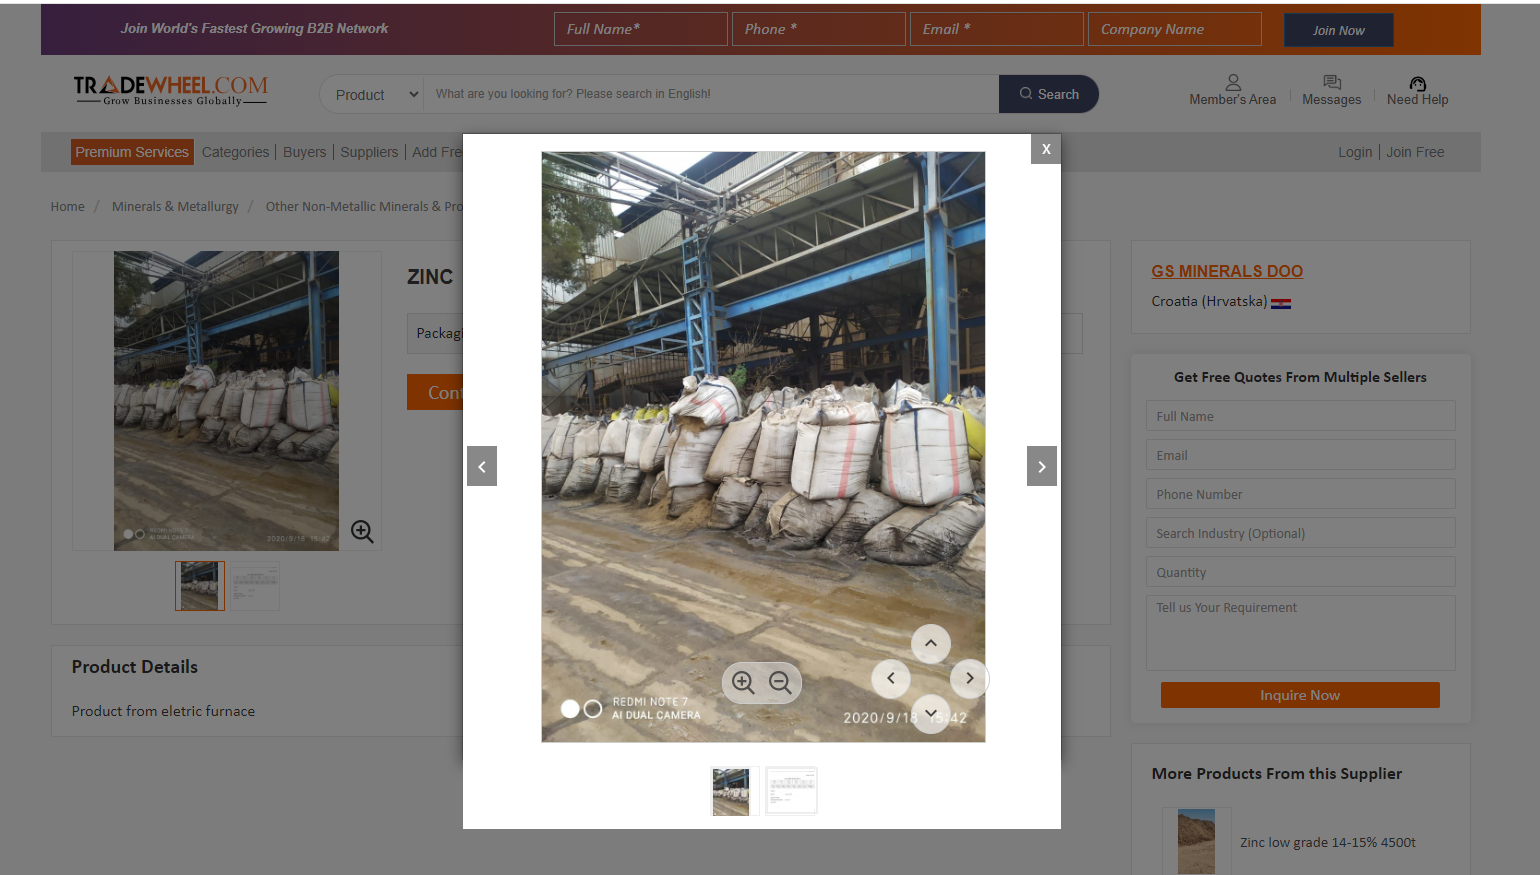Open Premium Services menu item
Screen dimensions: 1540x875
coord(132,152)
